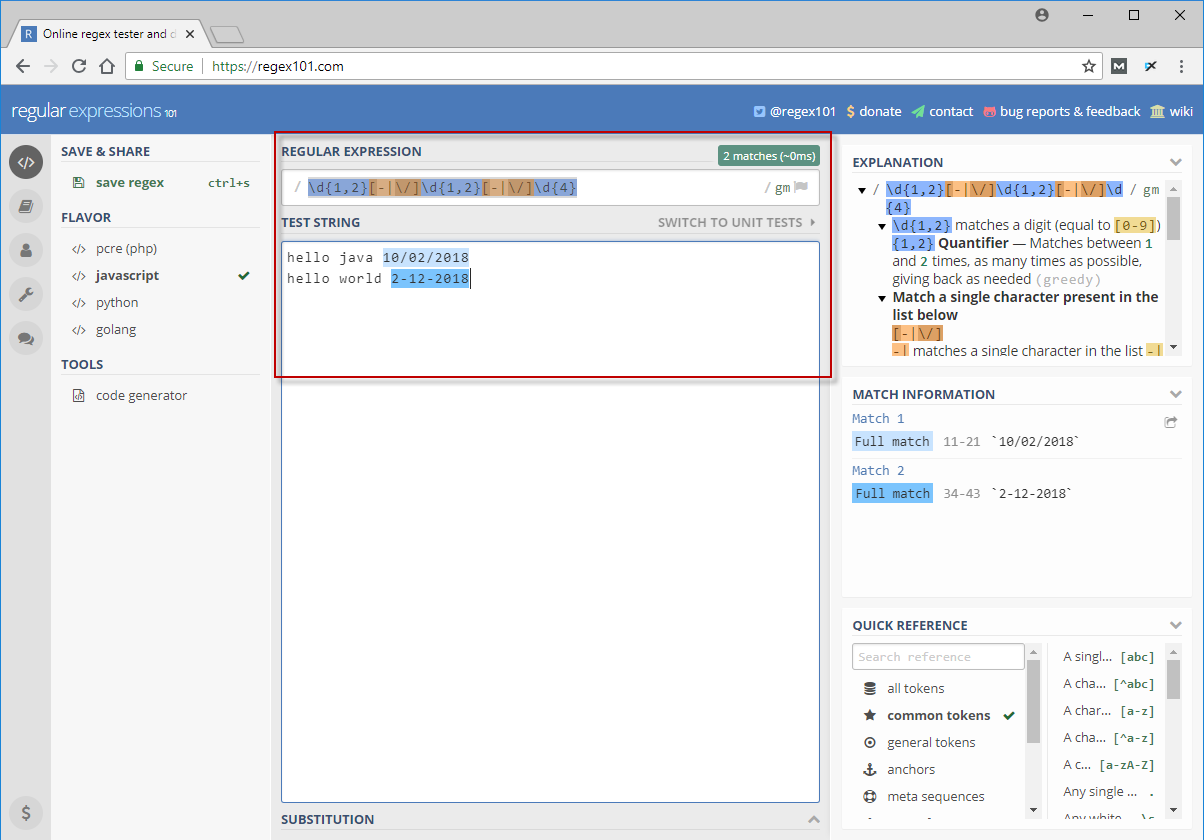Click the Search reference field
Screen dimensions: 1204x840
point(938,657)
